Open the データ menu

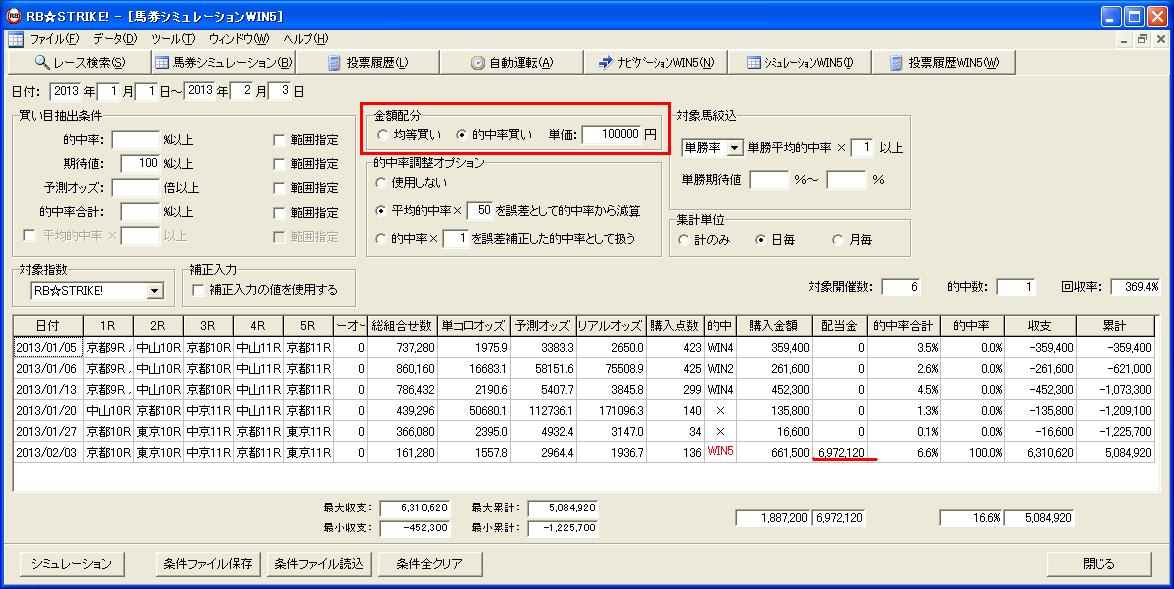(x=115, y=39)
